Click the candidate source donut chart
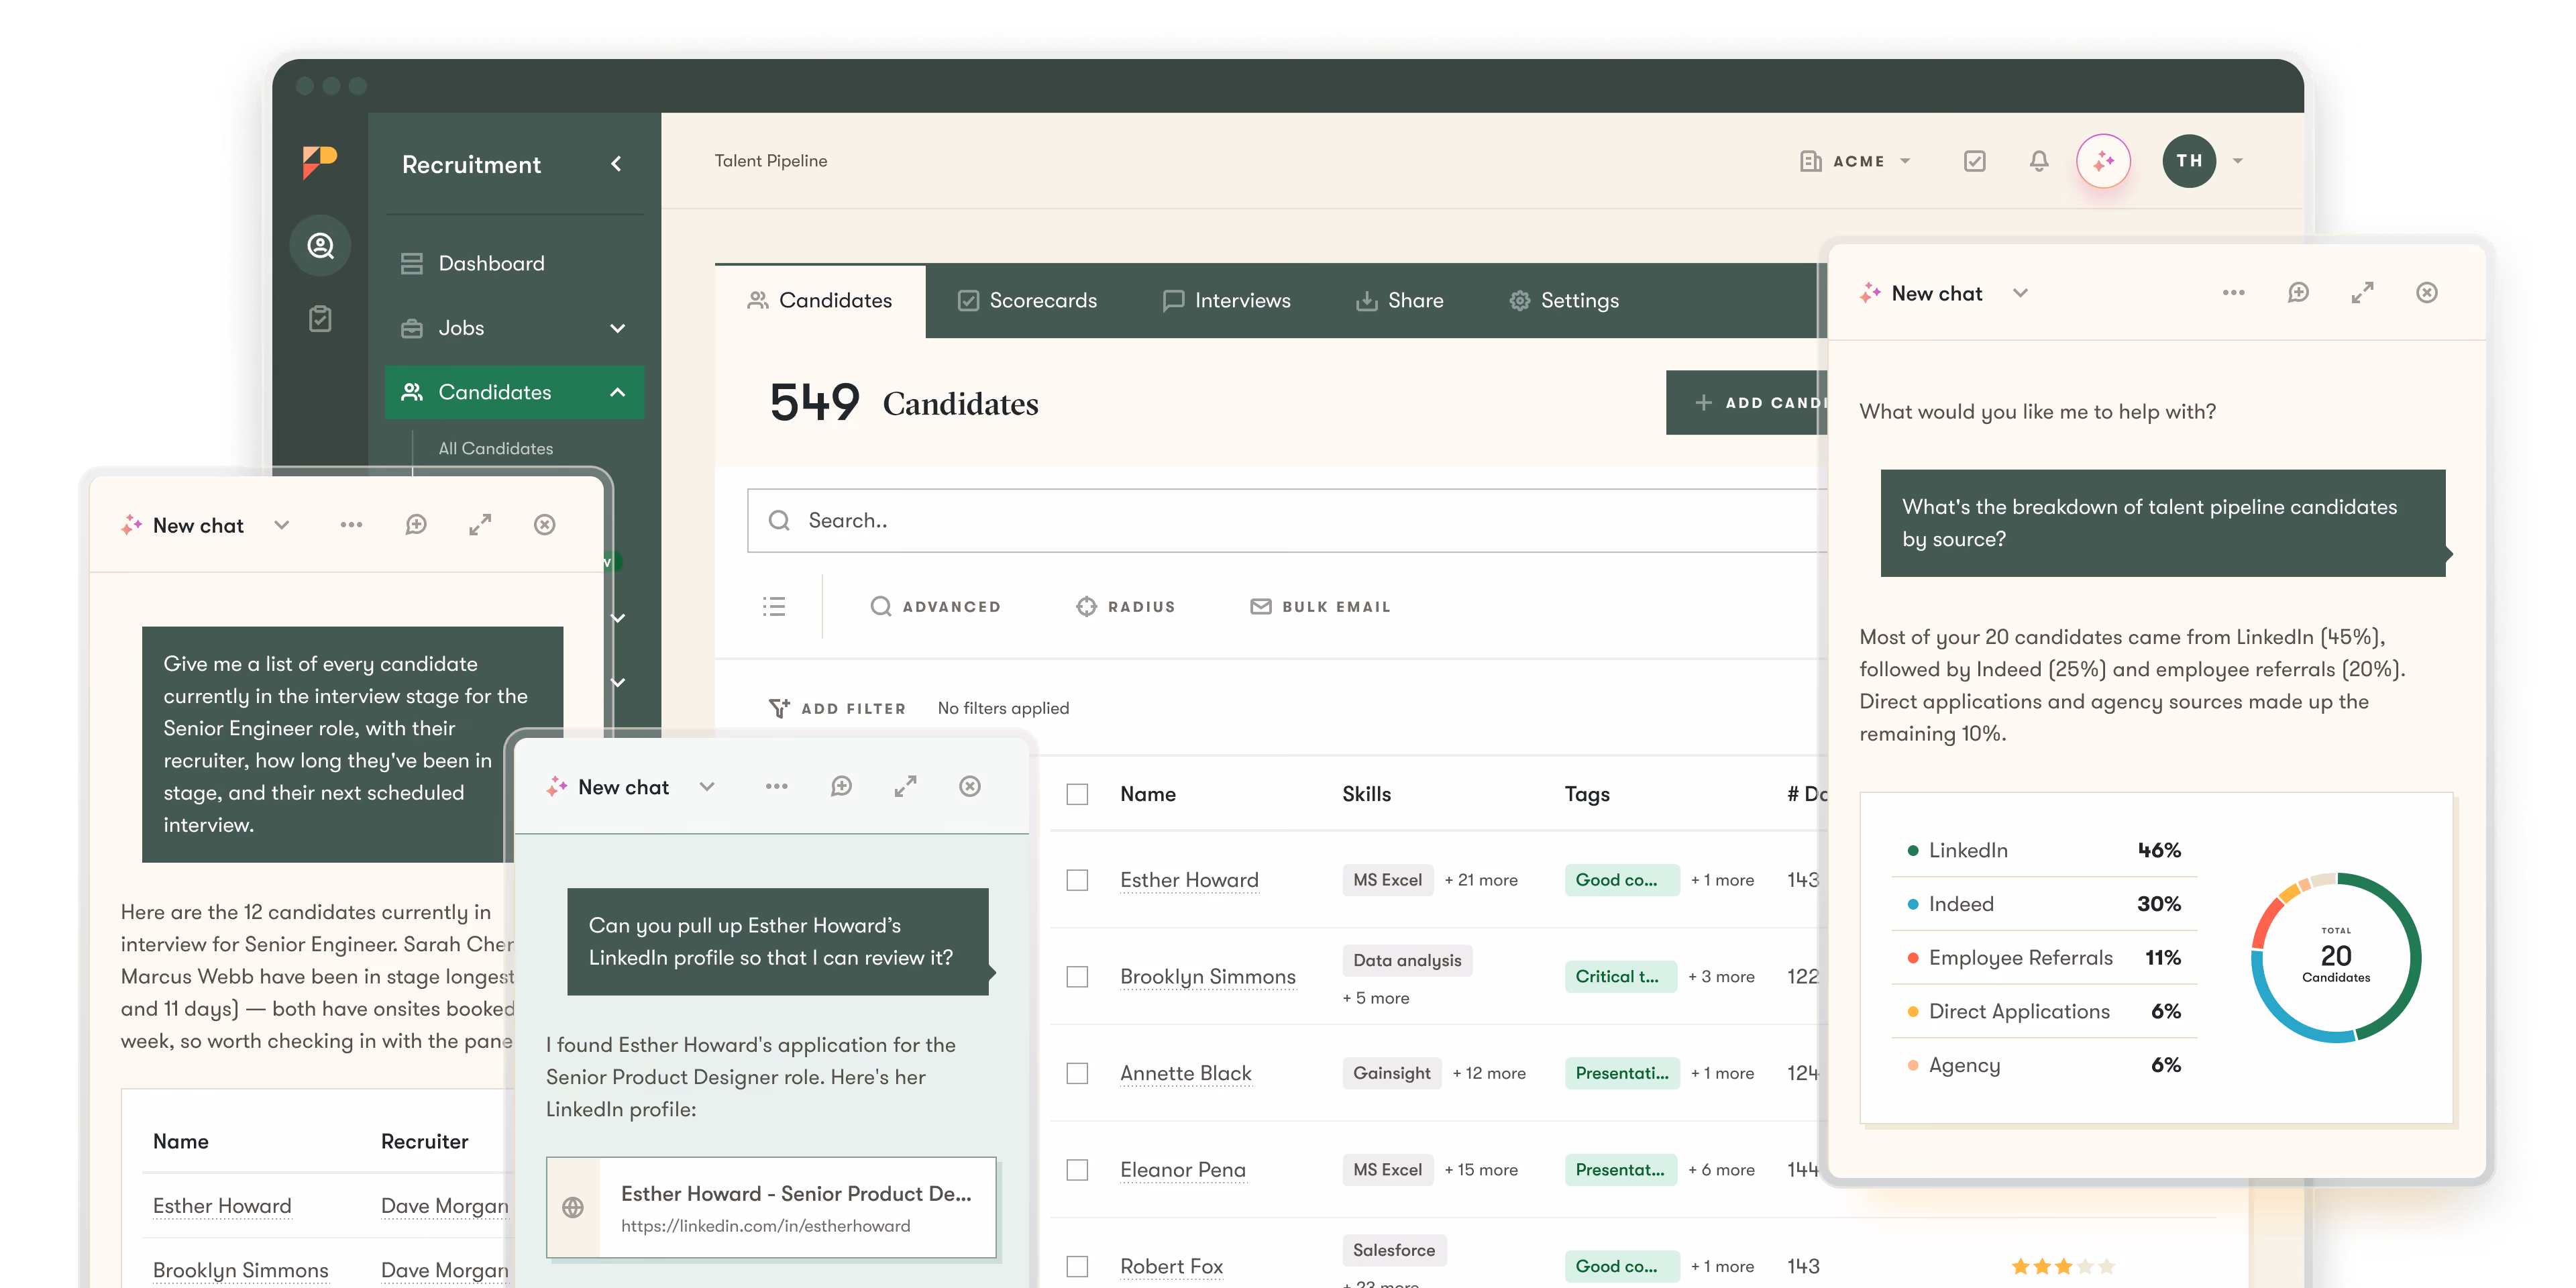The width and height of the screenshot is (2576, 1288). coord(2335,958)
